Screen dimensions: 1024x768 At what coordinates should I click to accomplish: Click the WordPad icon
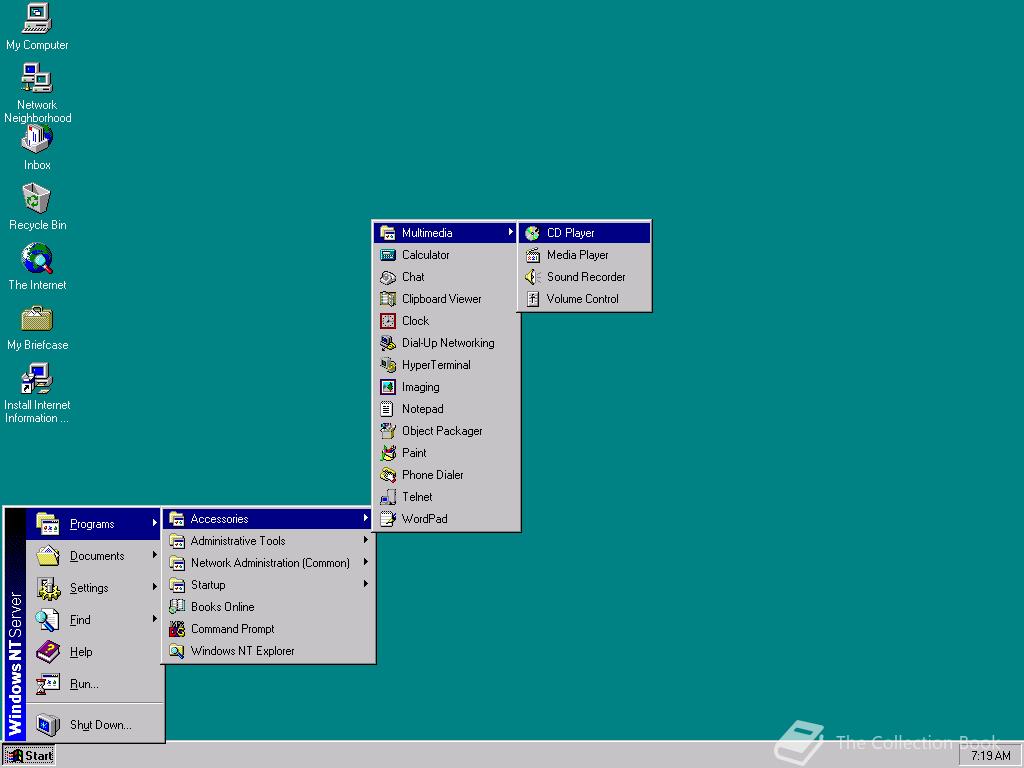tap(388, 519)
